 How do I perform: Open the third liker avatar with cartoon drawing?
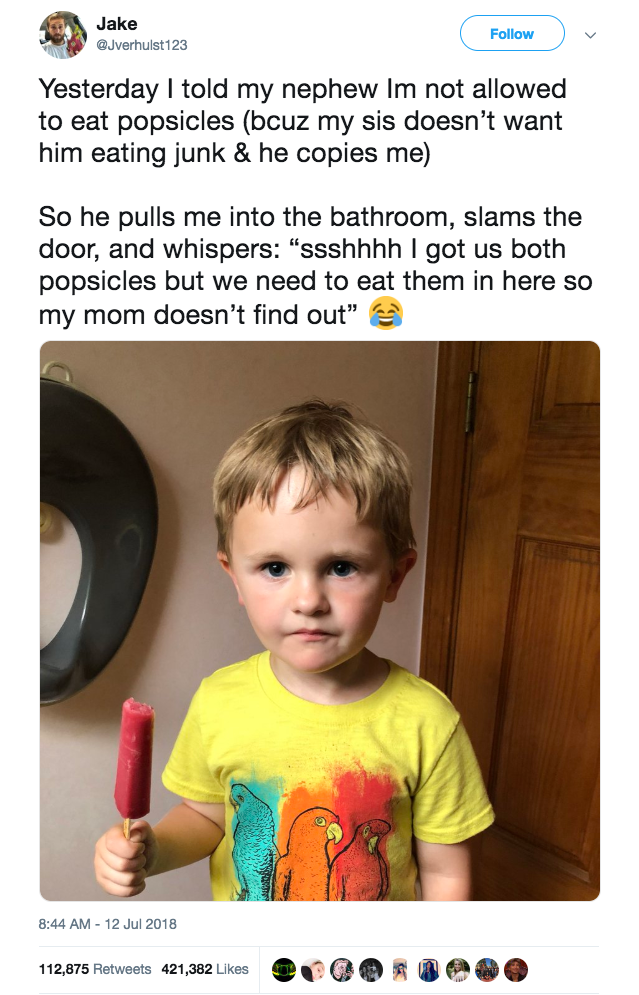[x=341, y=970]
